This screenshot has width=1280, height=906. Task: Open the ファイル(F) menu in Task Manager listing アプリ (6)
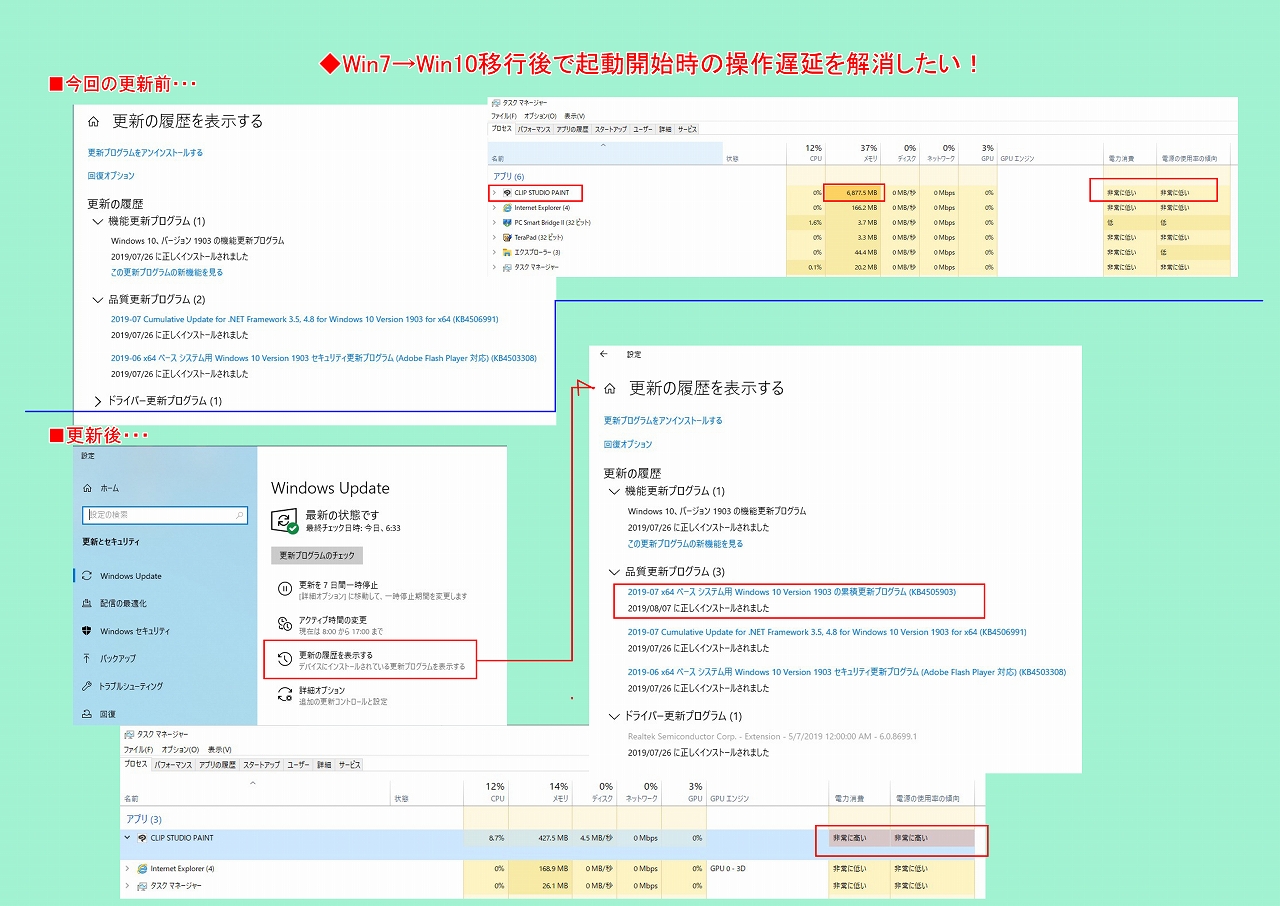click(503, 116)
